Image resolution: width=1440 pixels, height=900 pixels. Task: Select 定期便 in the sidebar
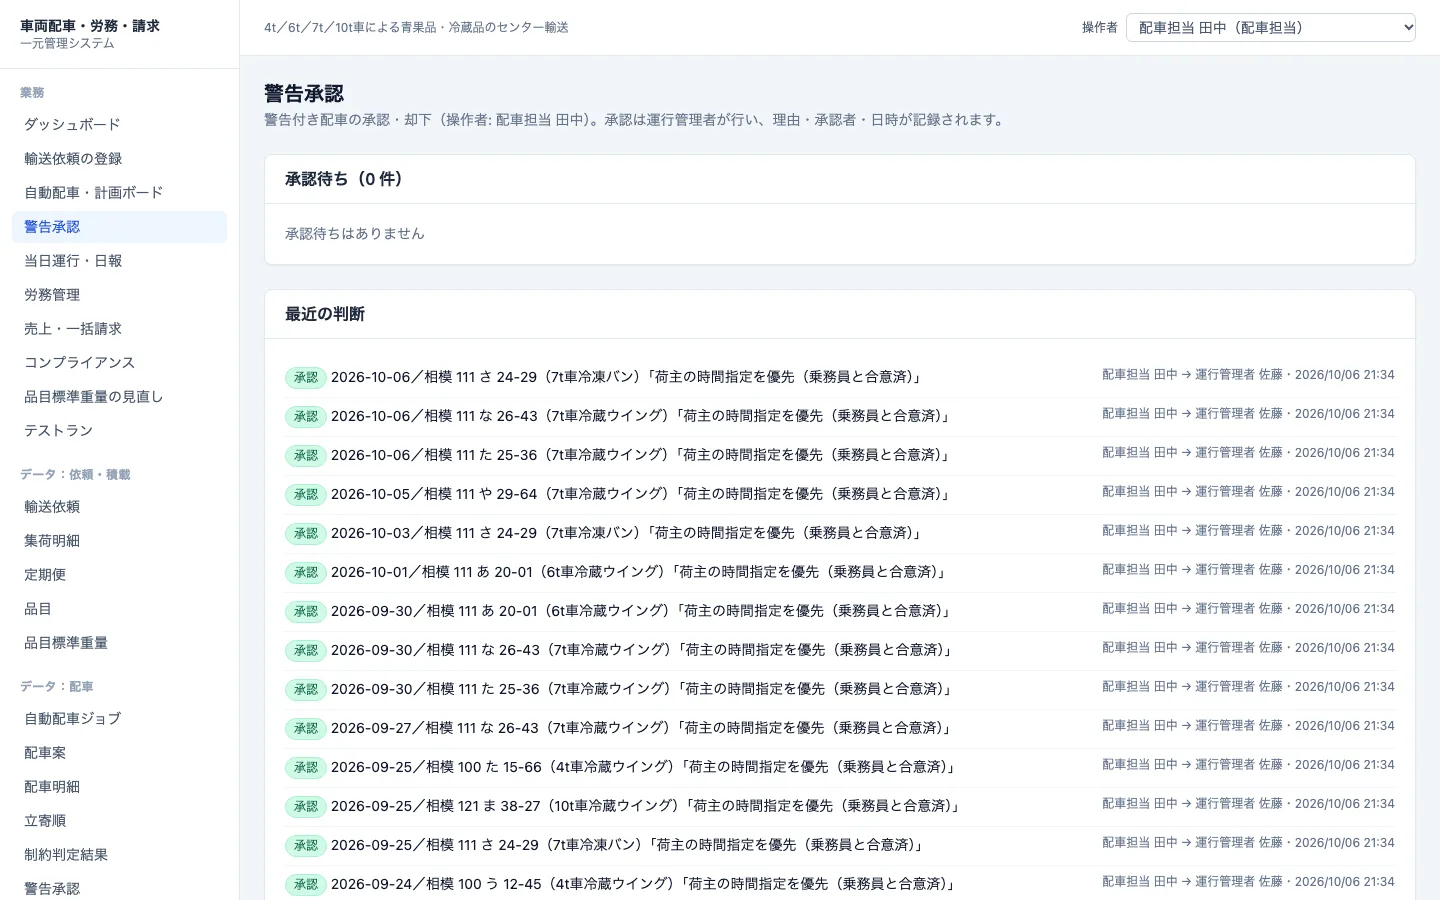(x=119, y=575)
